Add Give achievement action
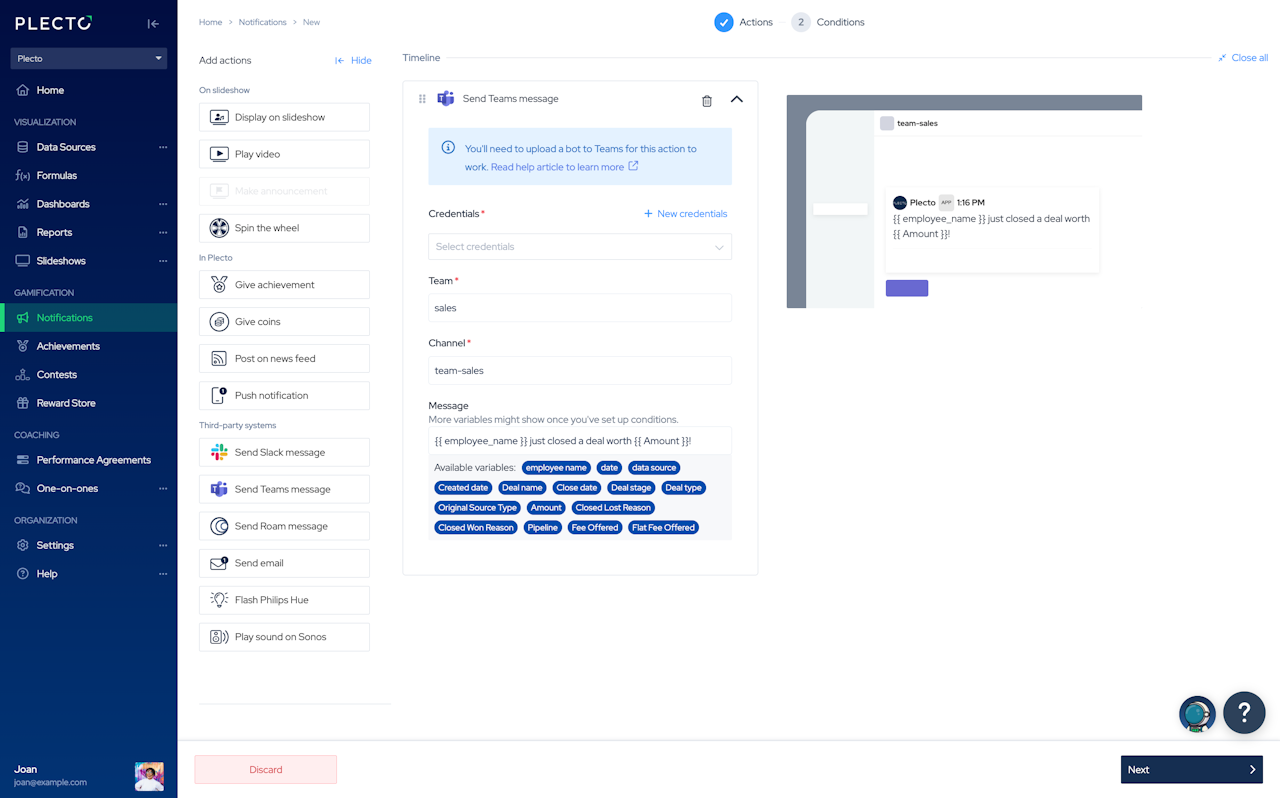Image resolution: width=1280 pixels, height=798 pixels. 284,285
